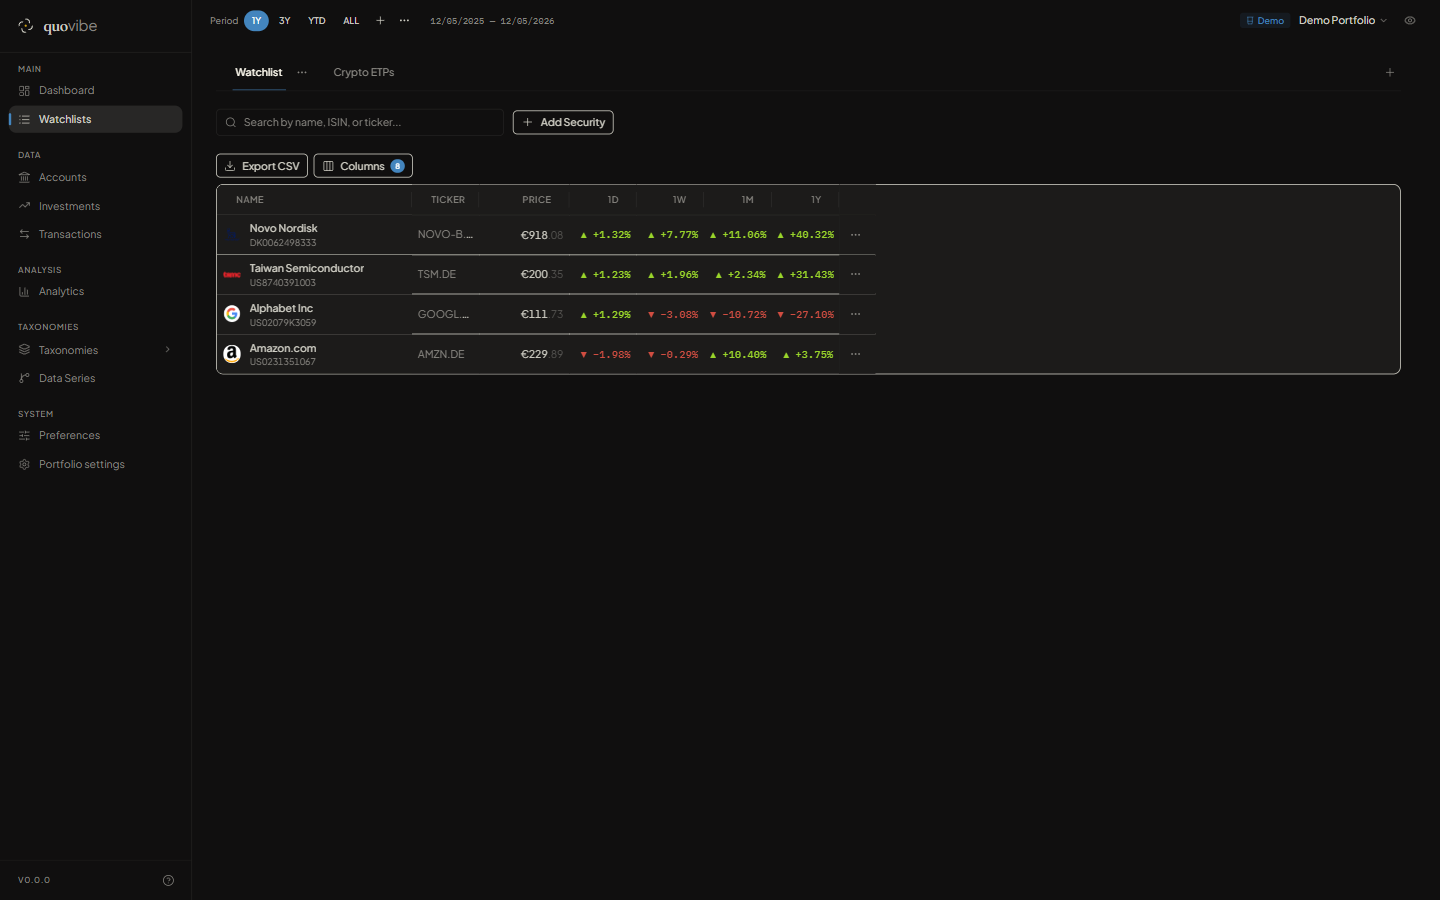Screen dimensions: 1440x900
Task: Click Novo Nordisk price €918.08
Action: tap(542, 235)
